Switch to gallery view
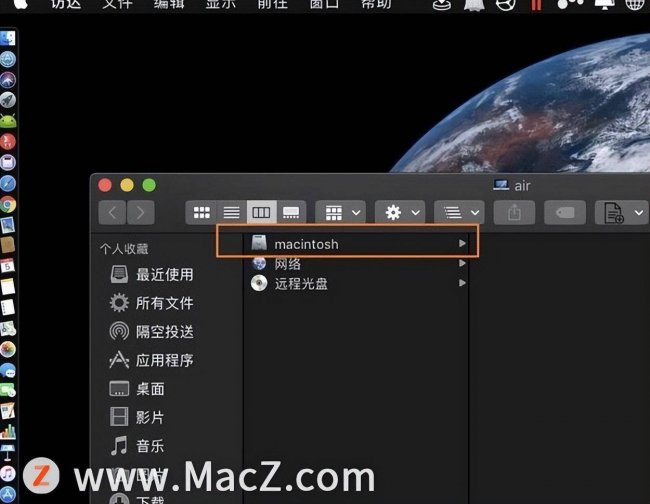Screen dimensions: 650x504 coord(291,213)
